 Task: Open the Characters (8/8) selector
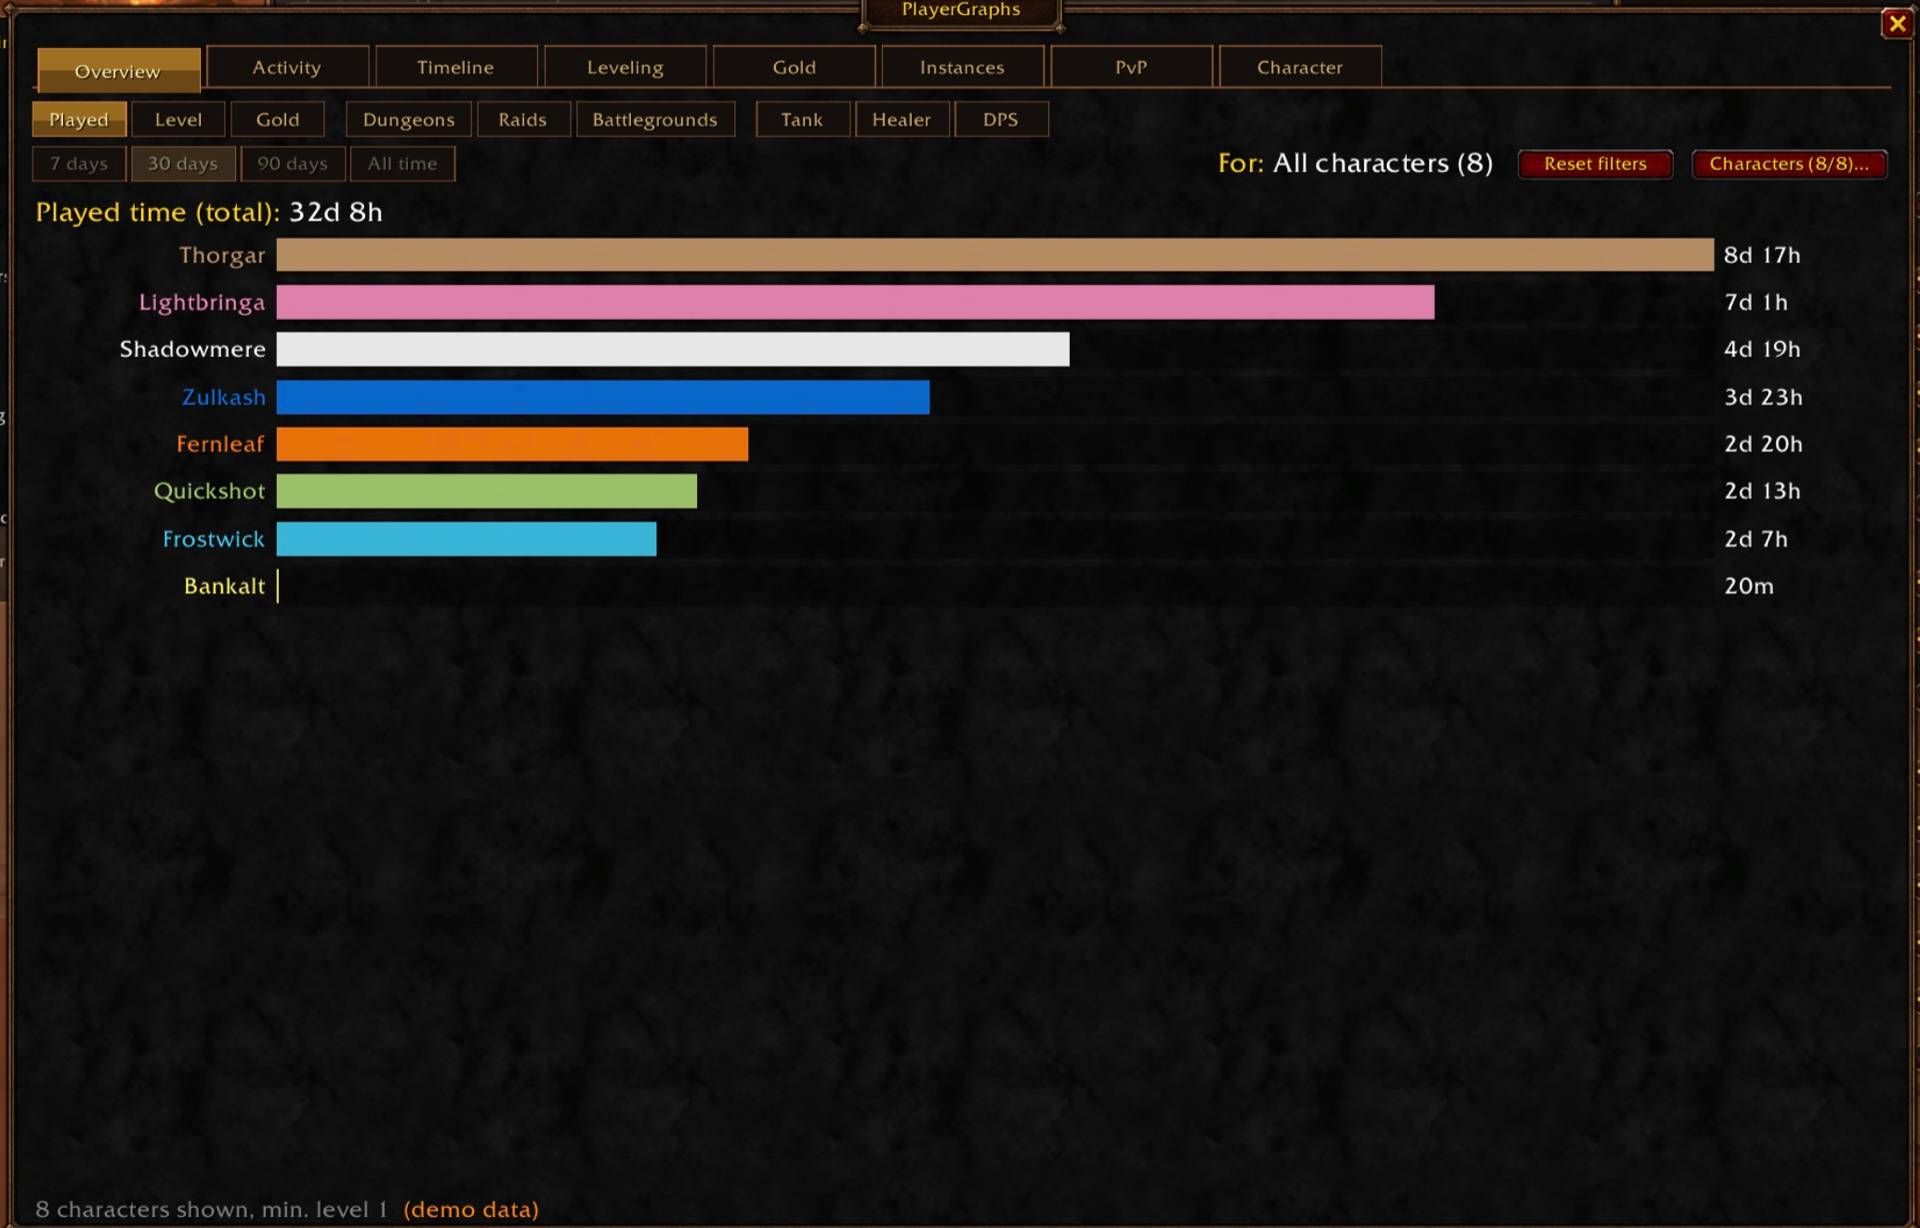(1789, 163)
